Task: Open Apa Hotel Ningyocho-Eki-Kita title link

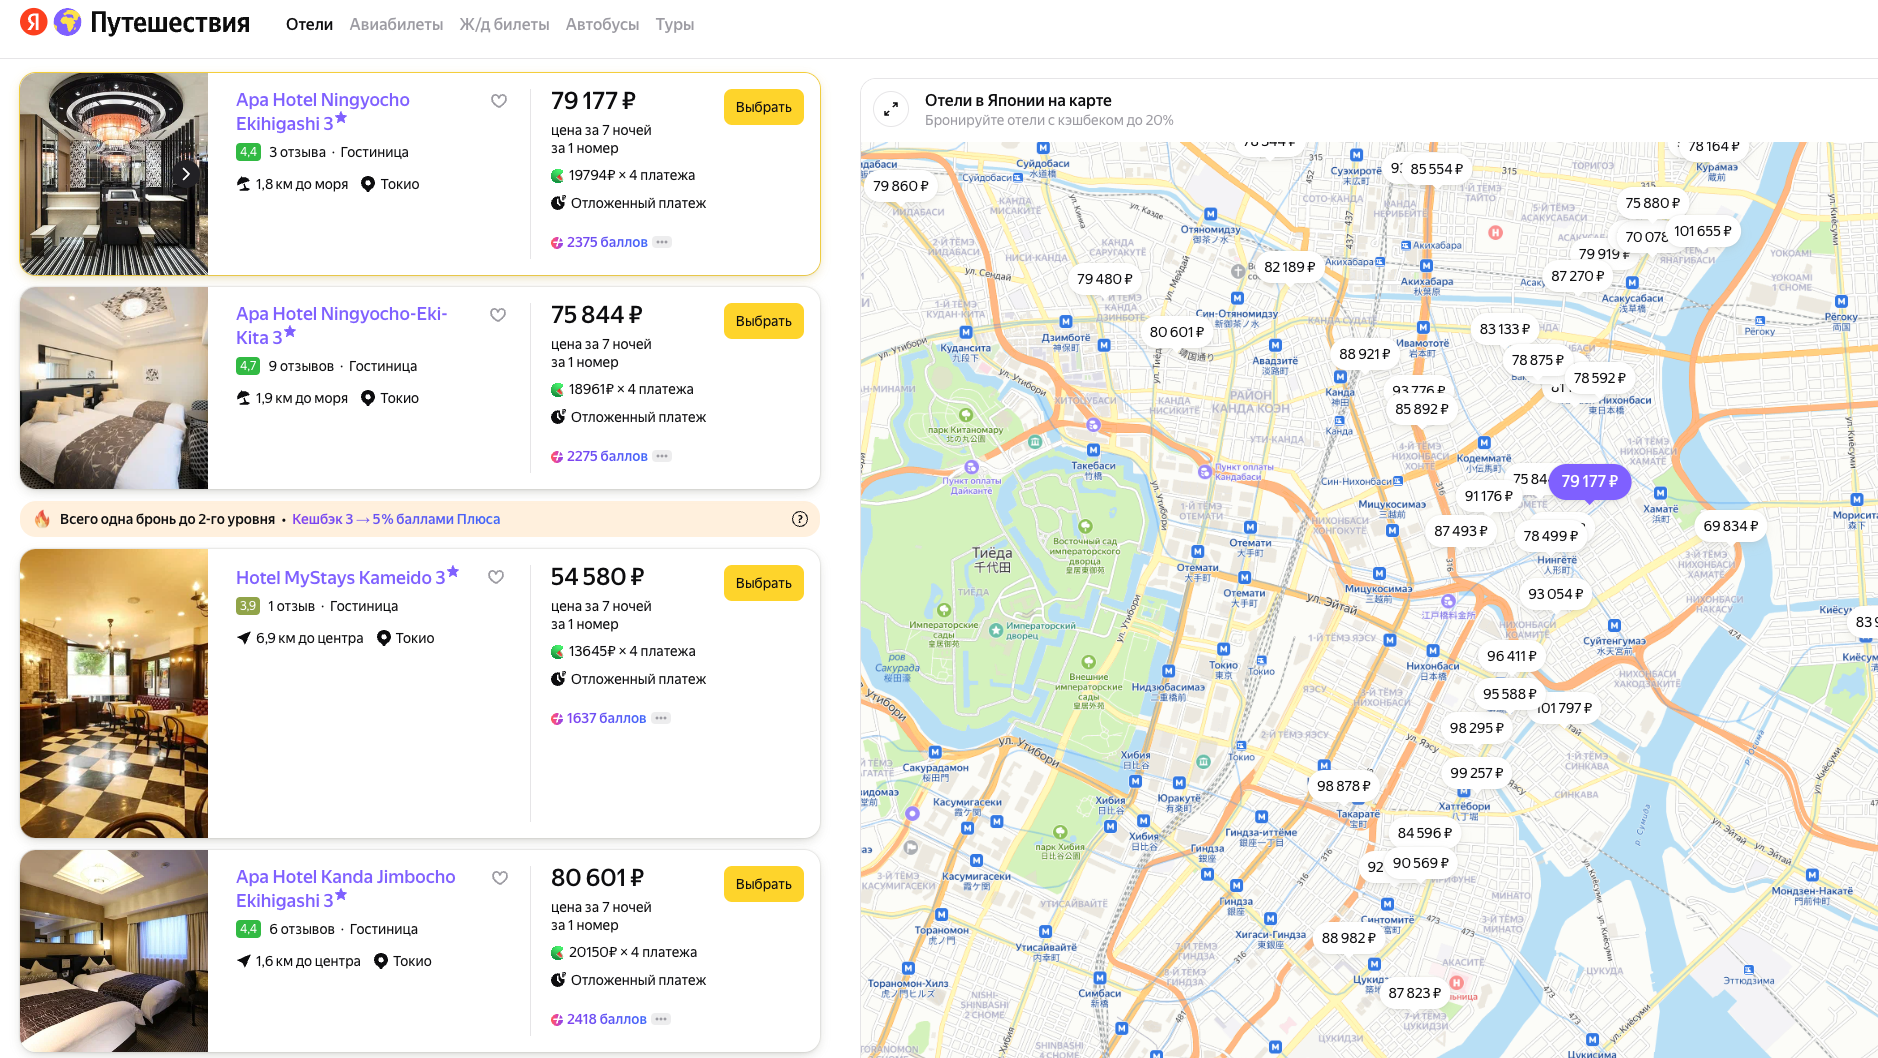Action: pyautogui.click(x=342, y=325)
